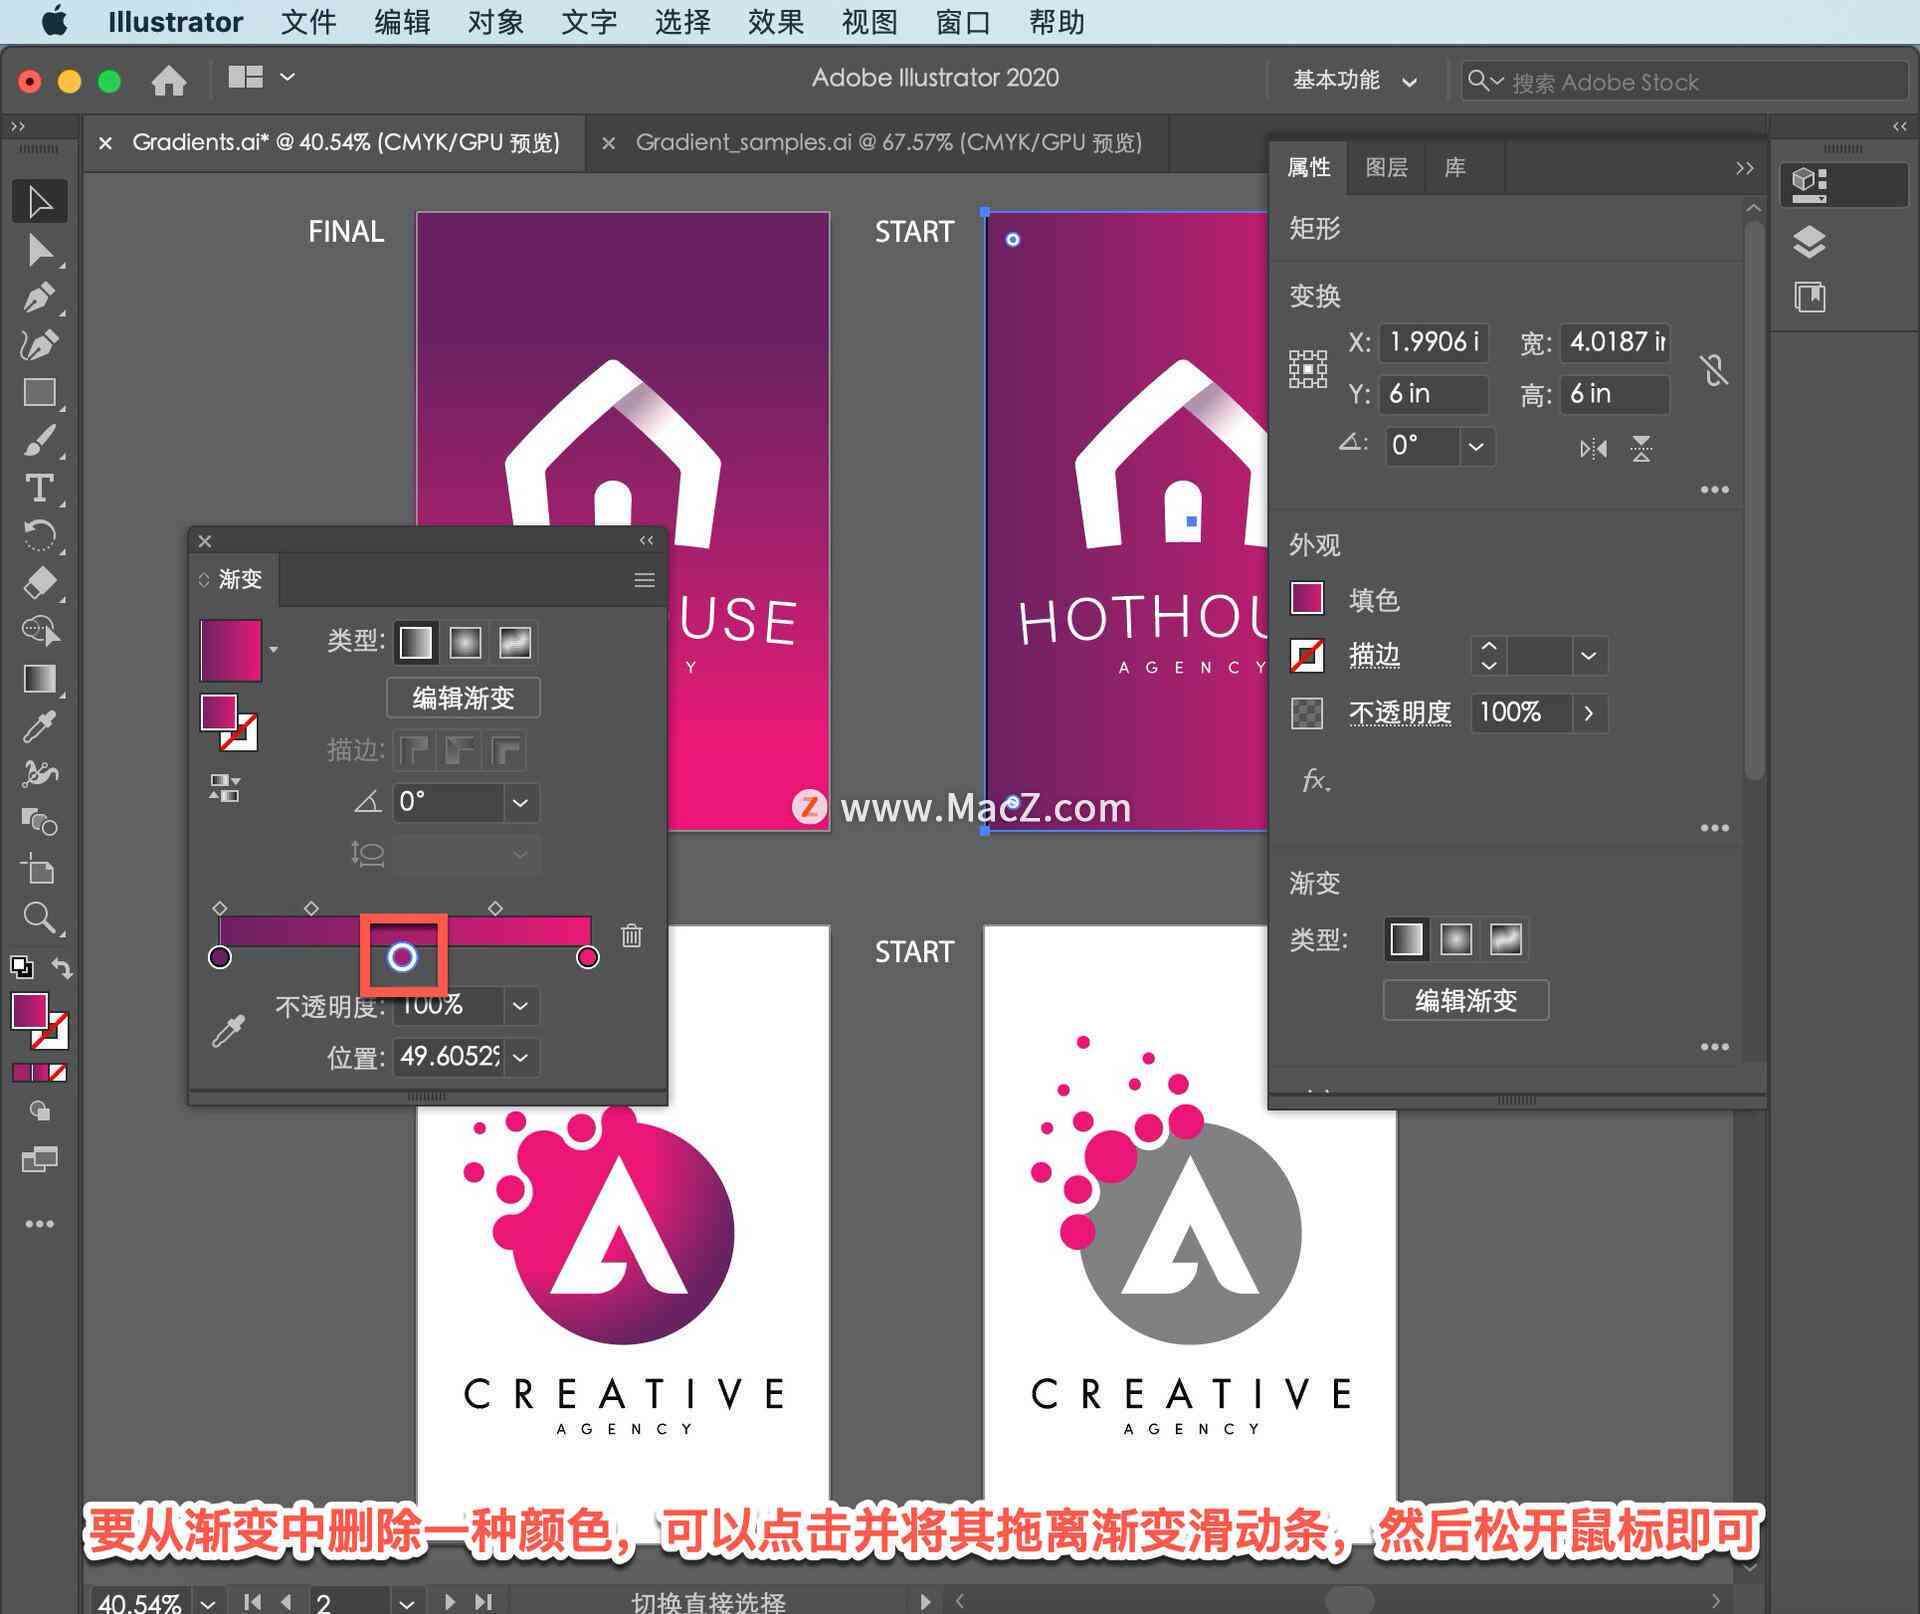The width and height of the screenshot is (1920, 1614).
Task: Open the 效果 menu
Action: (x=775, y=22)
